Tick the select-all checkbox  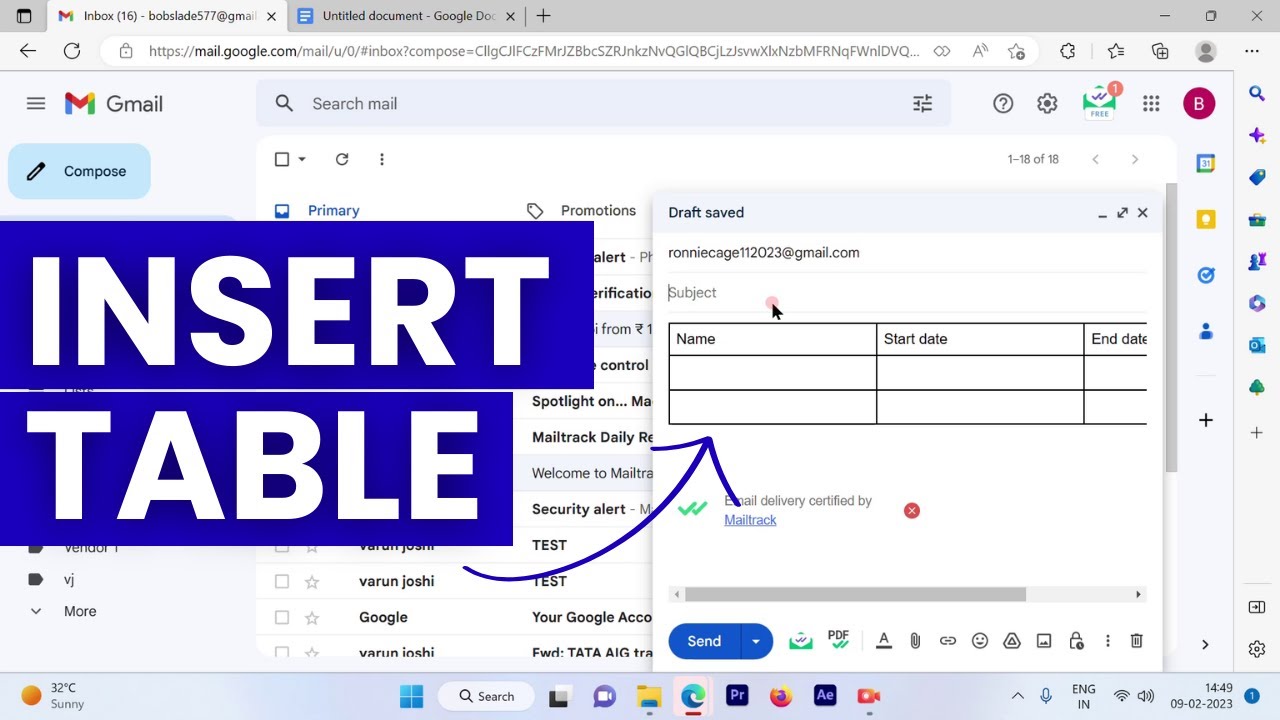coord(282,159)
